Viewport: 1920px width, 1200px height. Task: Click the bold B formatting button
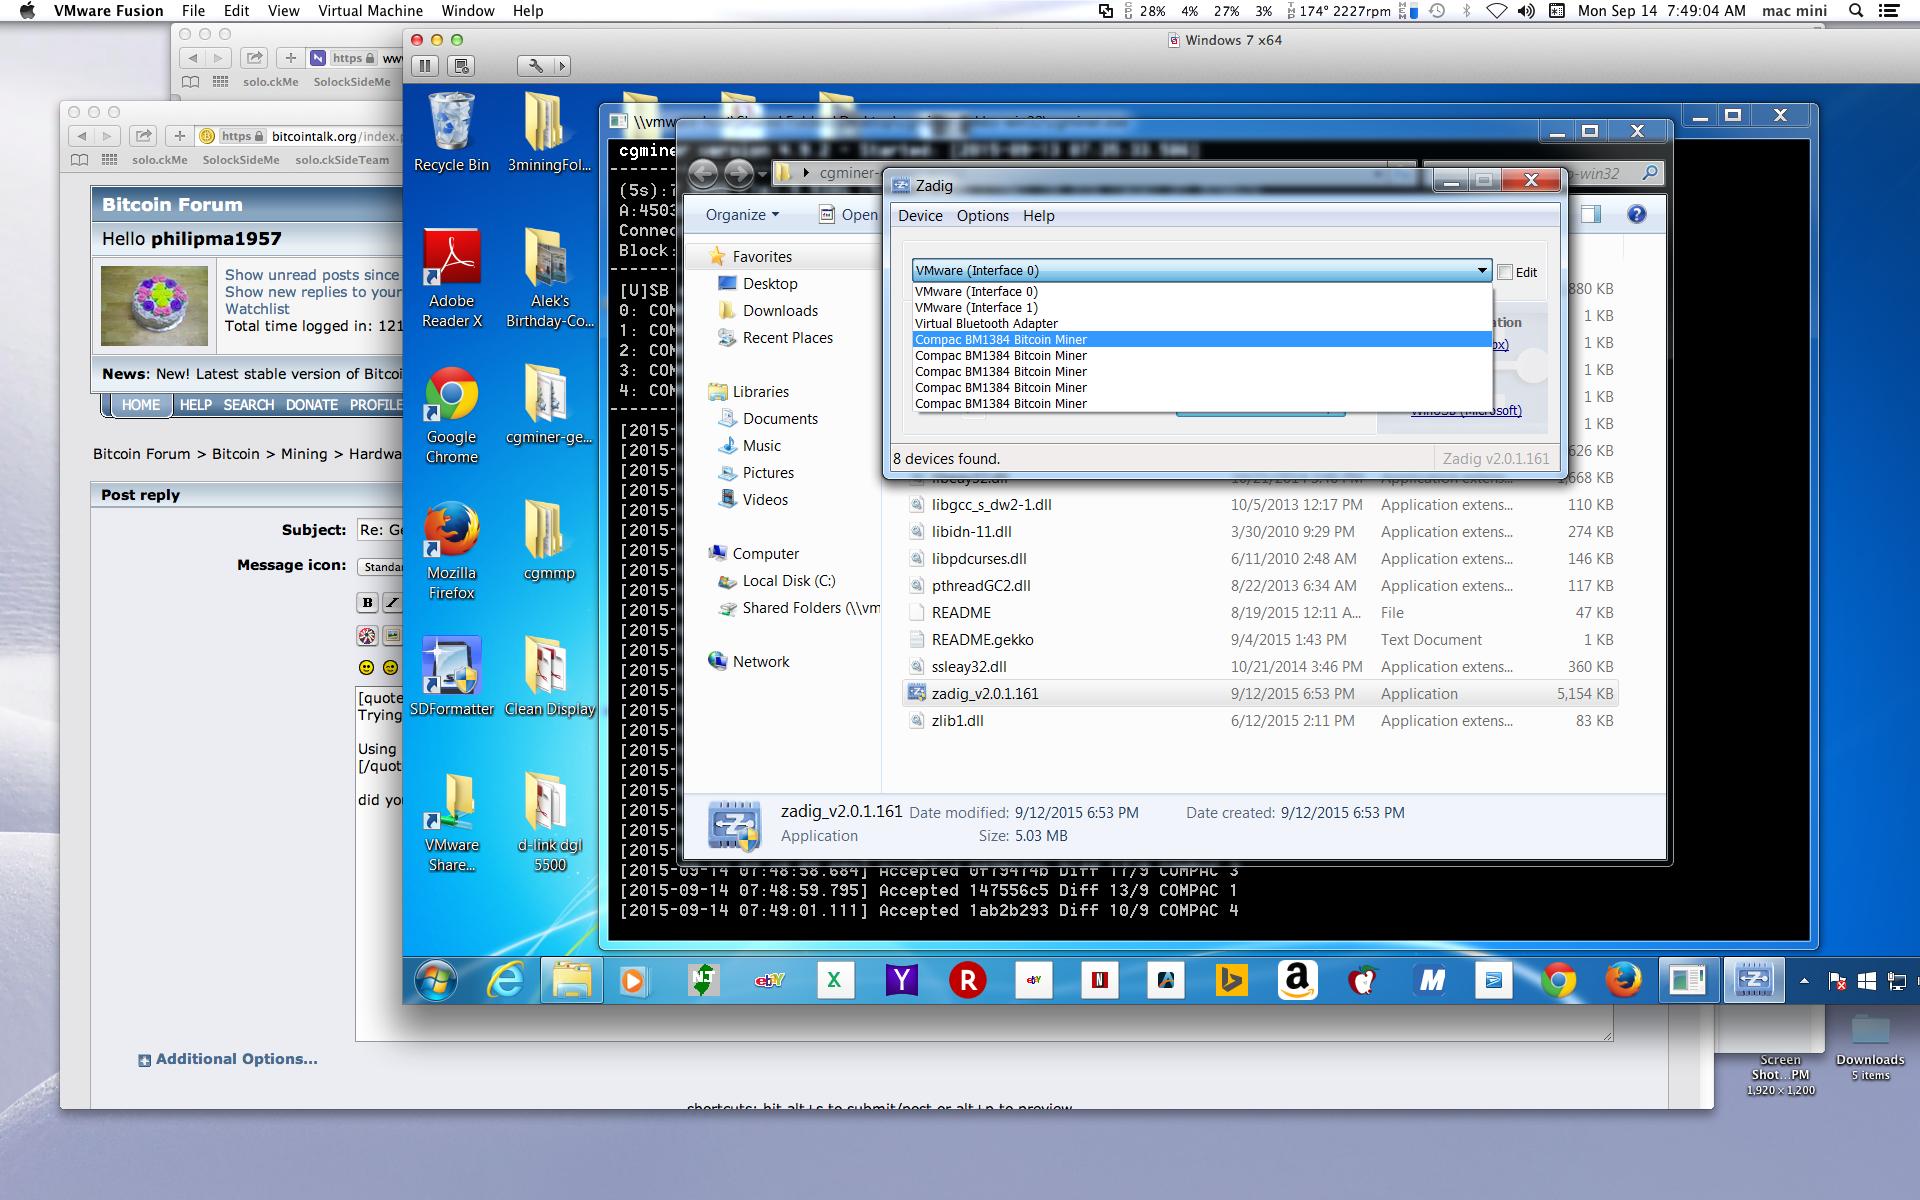367,602
